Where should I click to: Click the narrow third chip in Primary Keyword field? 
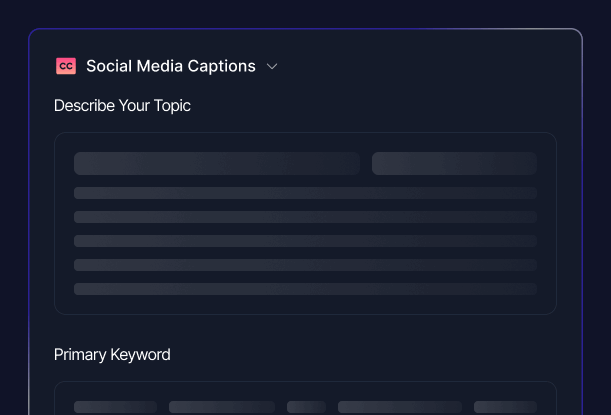(x=306, y=407)
